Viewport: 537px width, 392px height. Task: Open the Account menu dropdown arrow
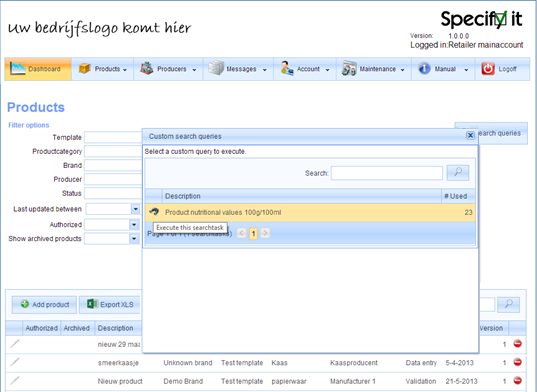click(327, 70)
